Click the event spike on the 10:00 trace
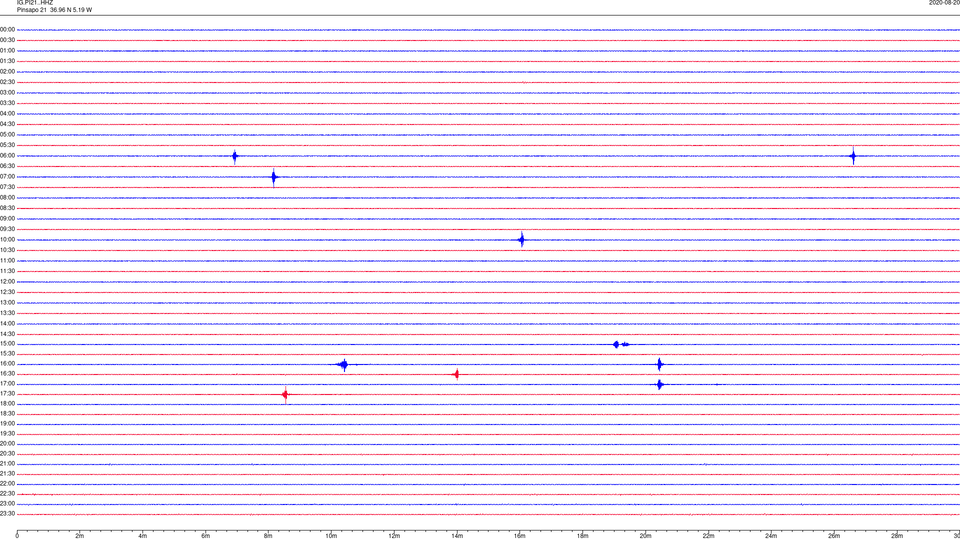This screenshot has width=960, height=540. 522,239
